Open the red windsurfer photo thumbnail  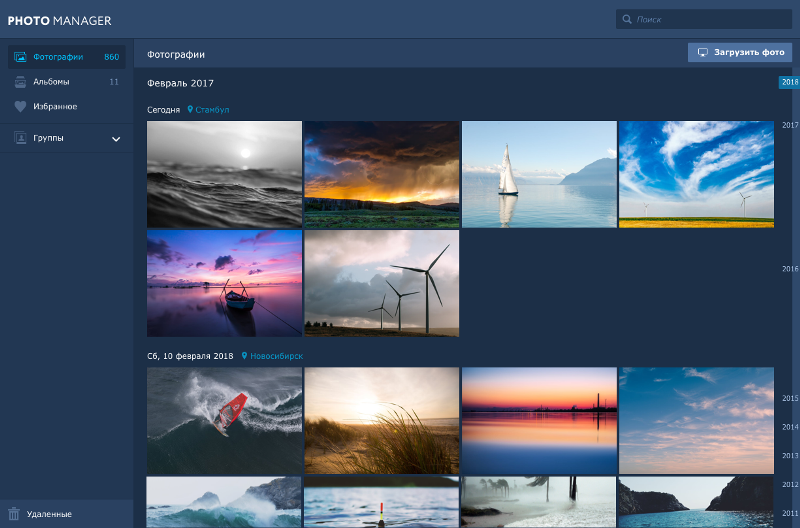224,420
